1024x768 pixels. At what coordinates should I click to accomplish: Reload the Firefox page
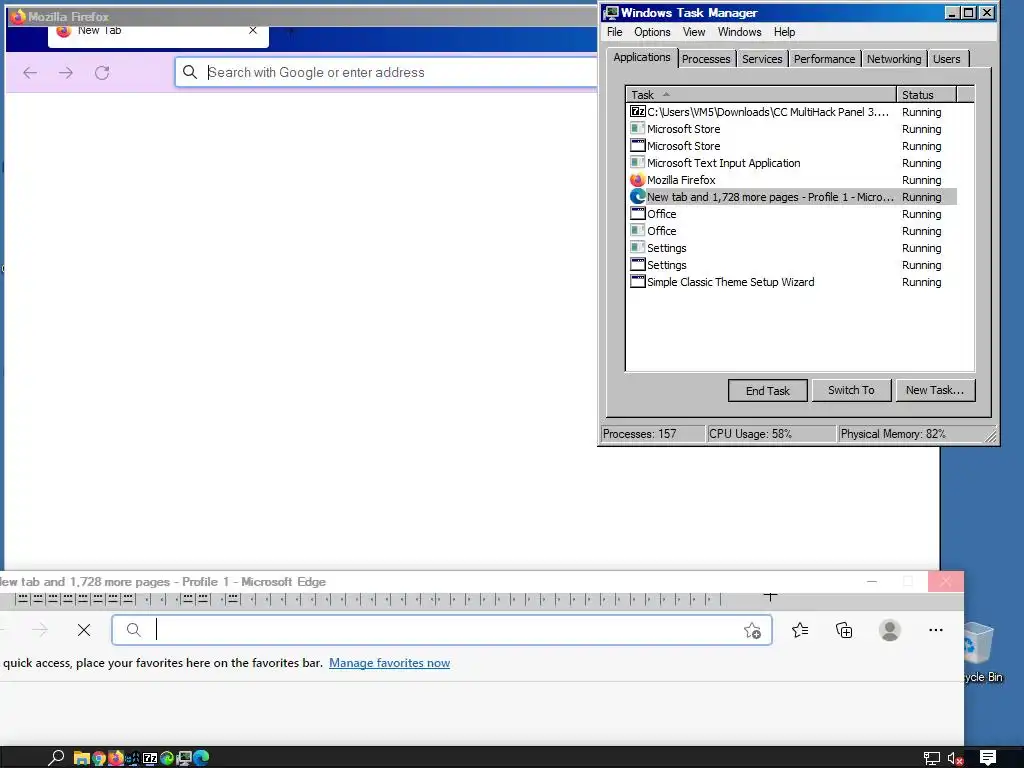[x=102, y=72]
